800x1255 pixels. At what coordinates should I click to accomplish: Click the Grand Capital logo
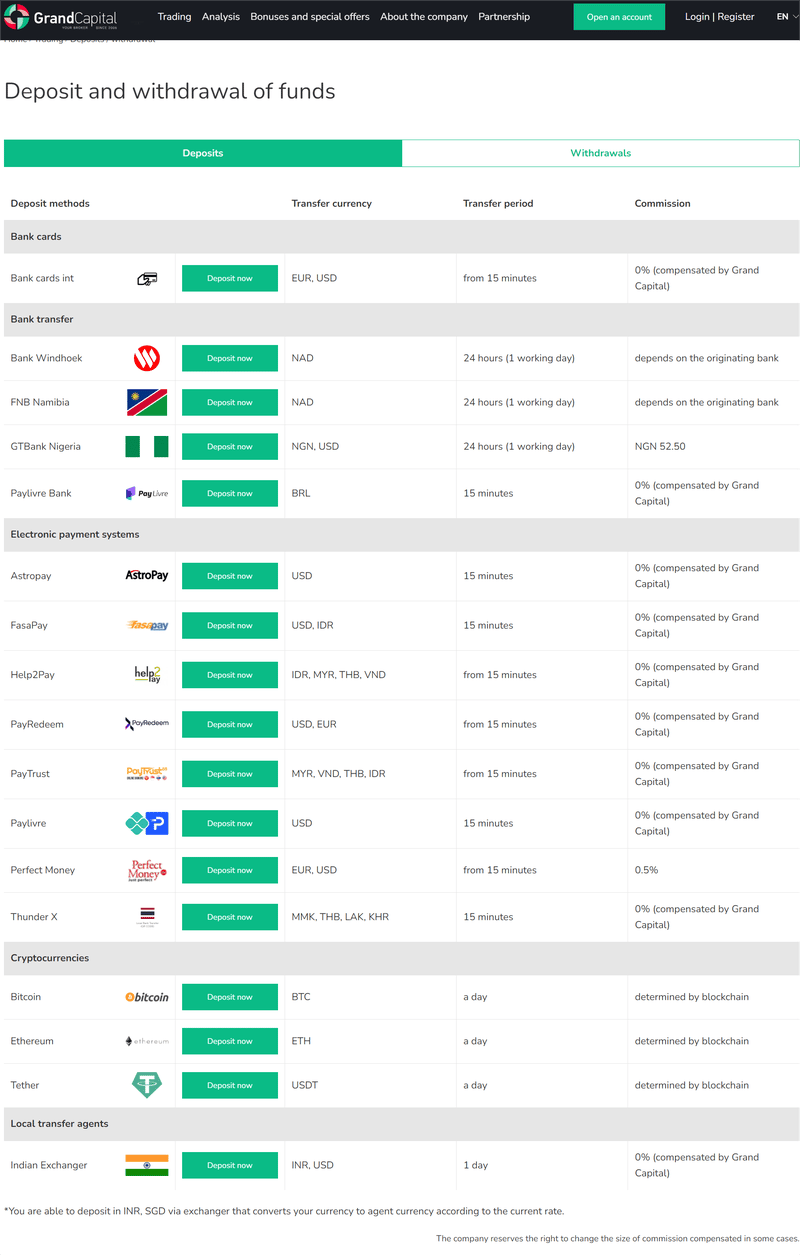(62, 18)
